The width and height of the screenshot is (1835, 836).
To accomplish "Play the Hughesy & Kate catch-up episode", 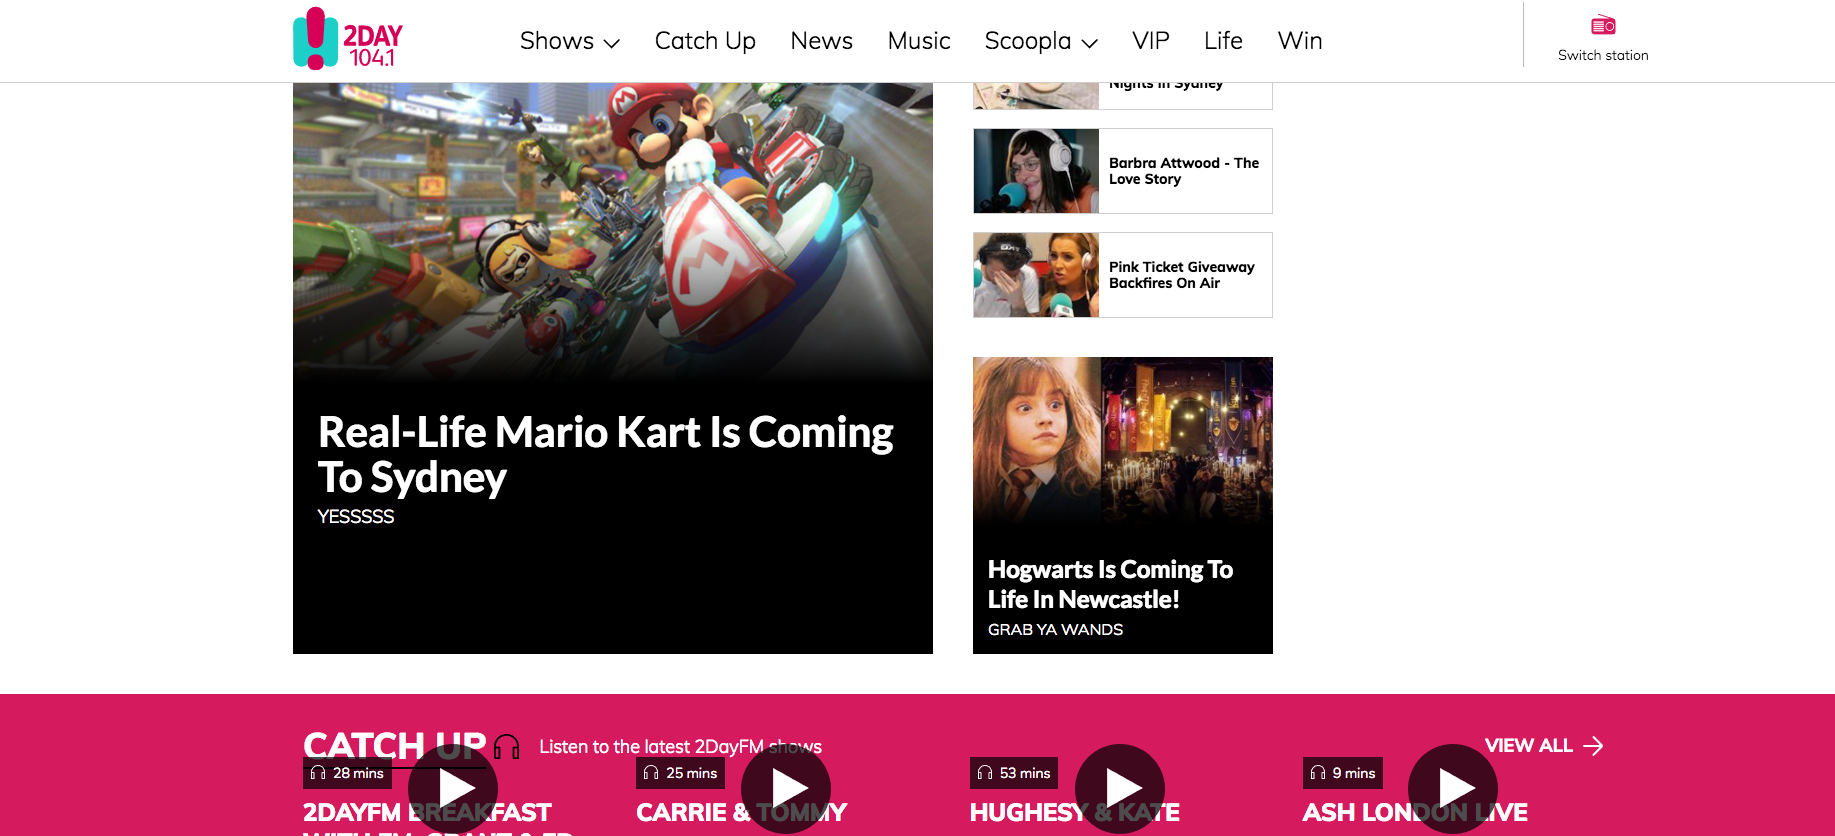I will pyautogui.click(x=1120, y=788).
